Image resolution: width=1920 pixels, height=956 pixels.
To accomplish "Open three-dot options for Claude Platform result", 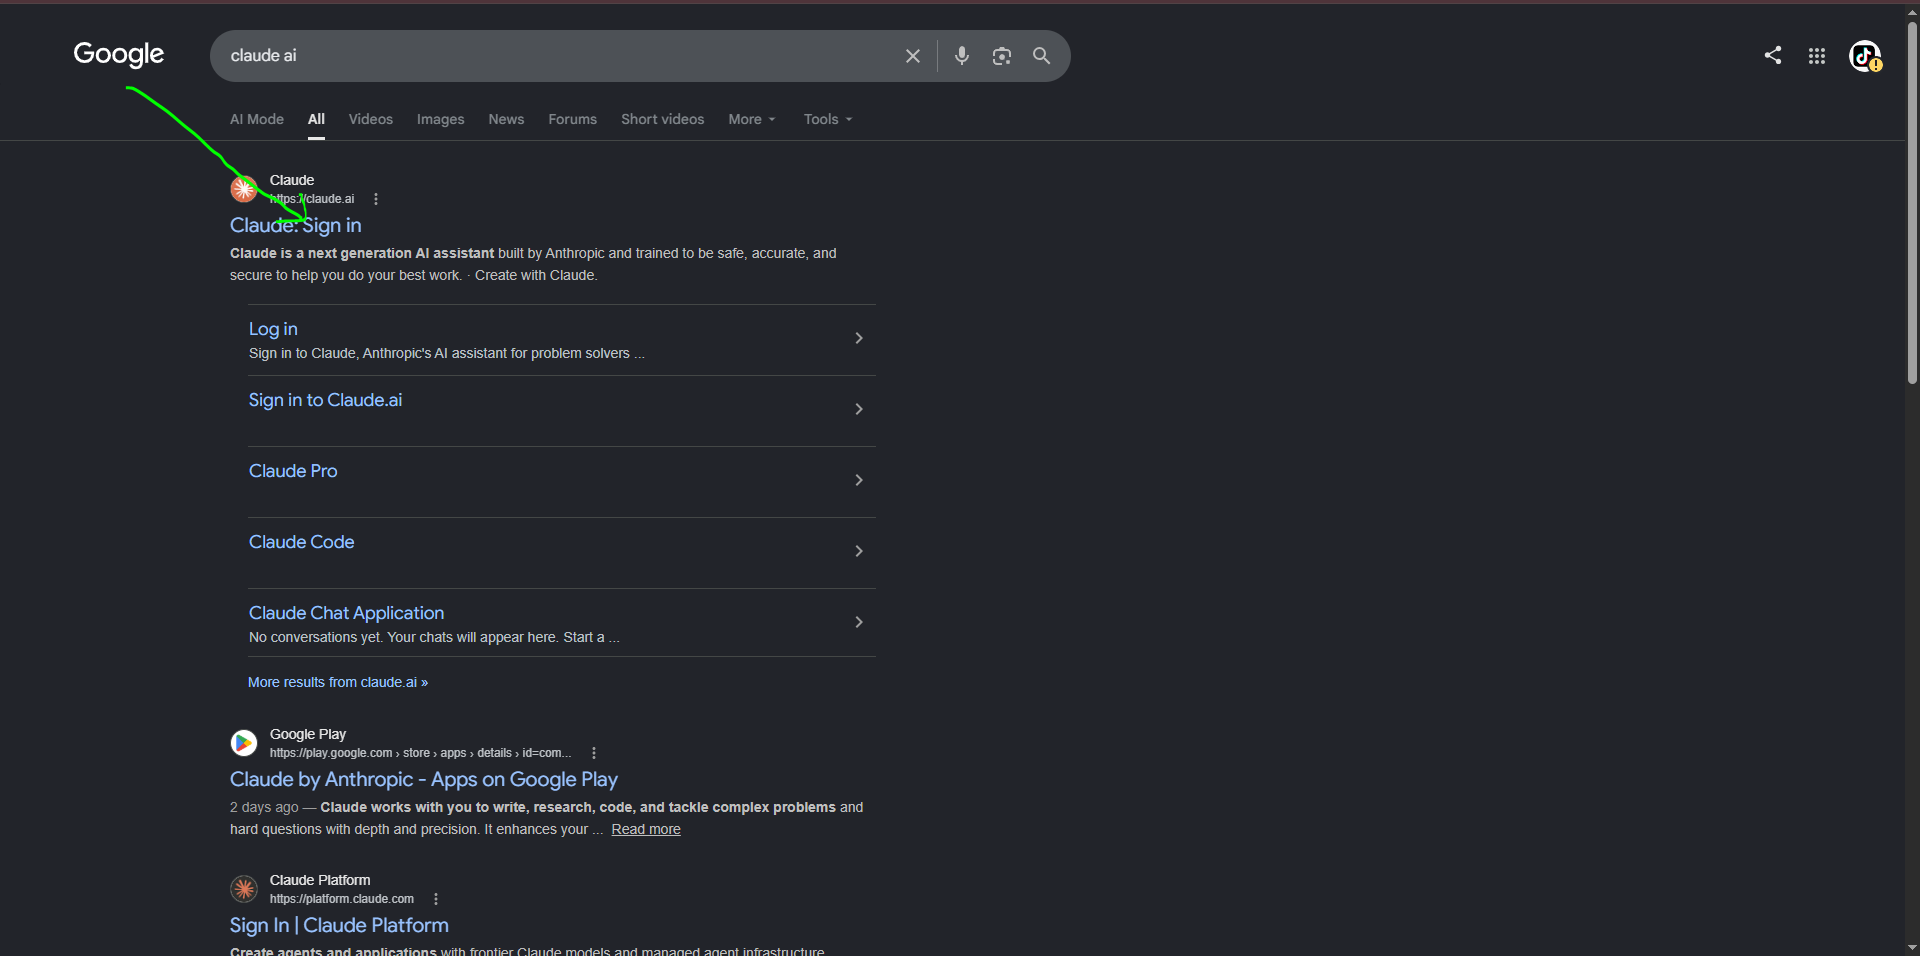I will (436, 899).
